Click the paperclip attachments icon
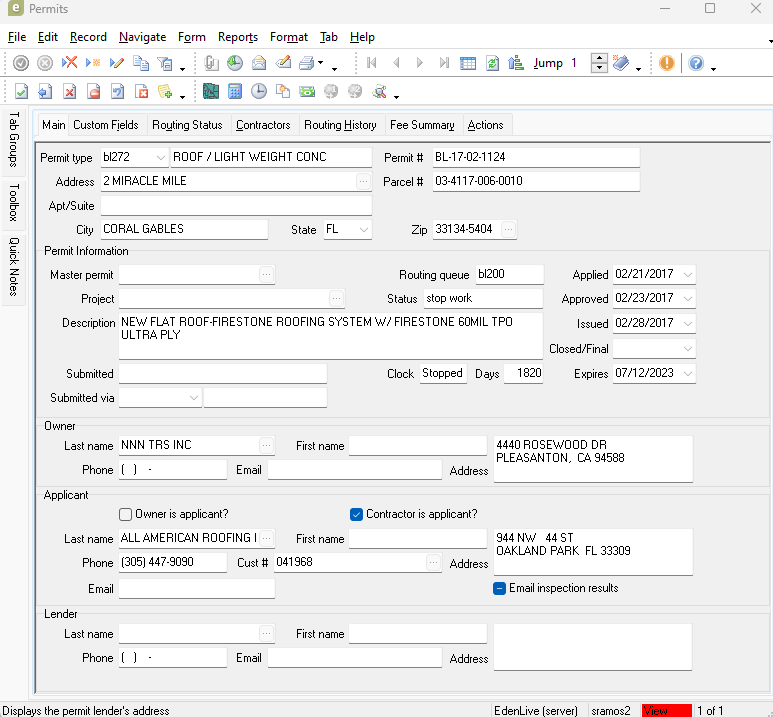773x717 pixels. coord(211,63)
